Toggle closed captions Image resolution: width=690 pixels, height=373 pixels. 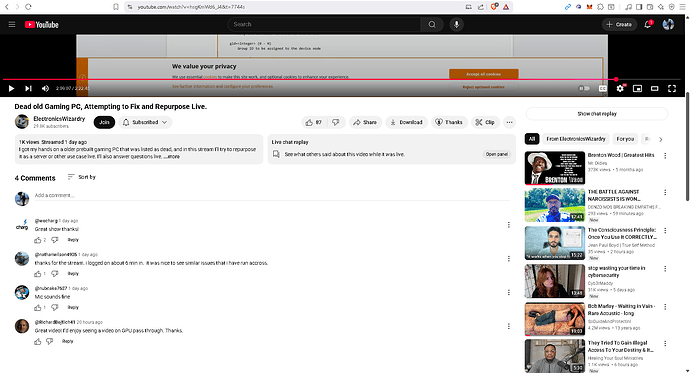point(602,88)
